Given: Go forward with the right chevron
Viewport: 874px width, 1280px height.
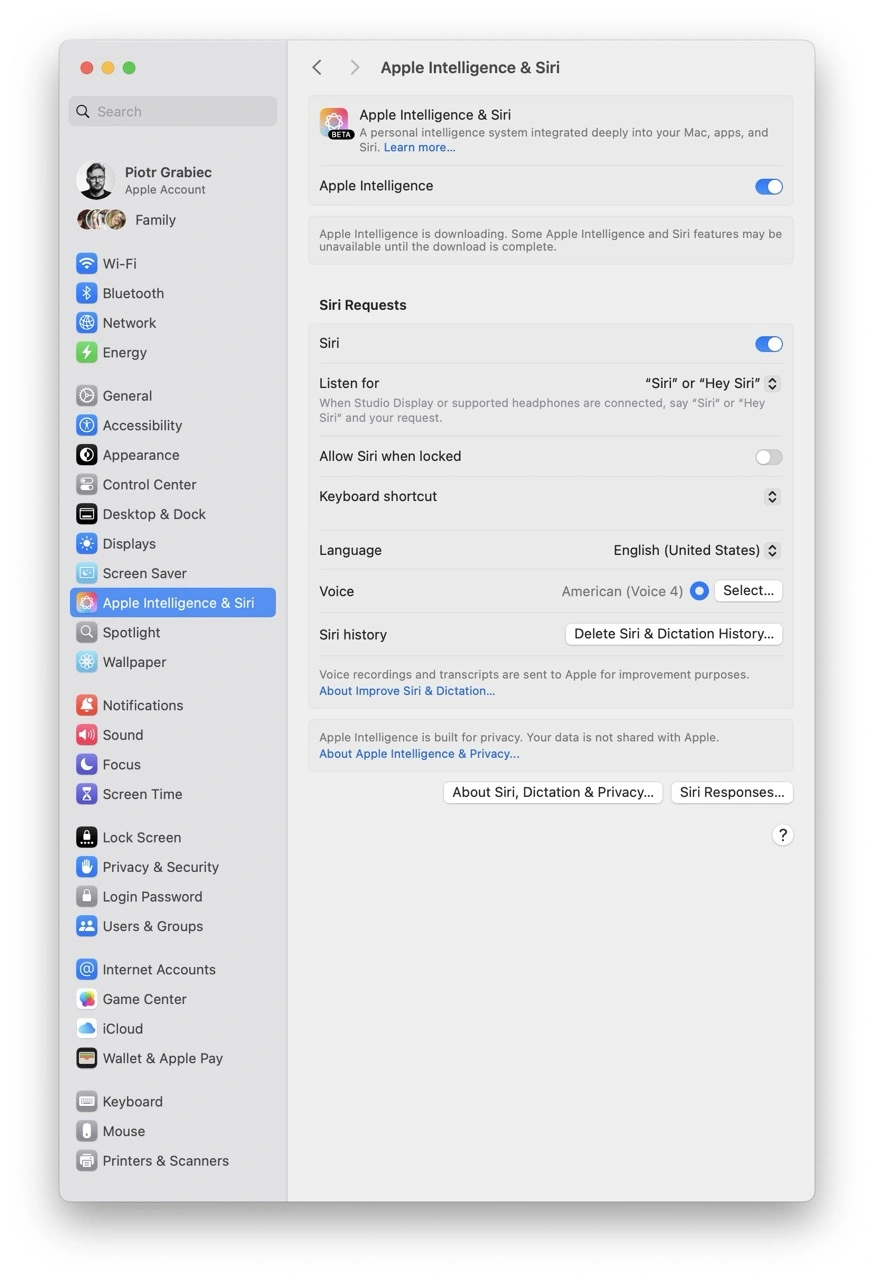Looking at the screenshot, I should pyautogui.click(x=354, y=67).
